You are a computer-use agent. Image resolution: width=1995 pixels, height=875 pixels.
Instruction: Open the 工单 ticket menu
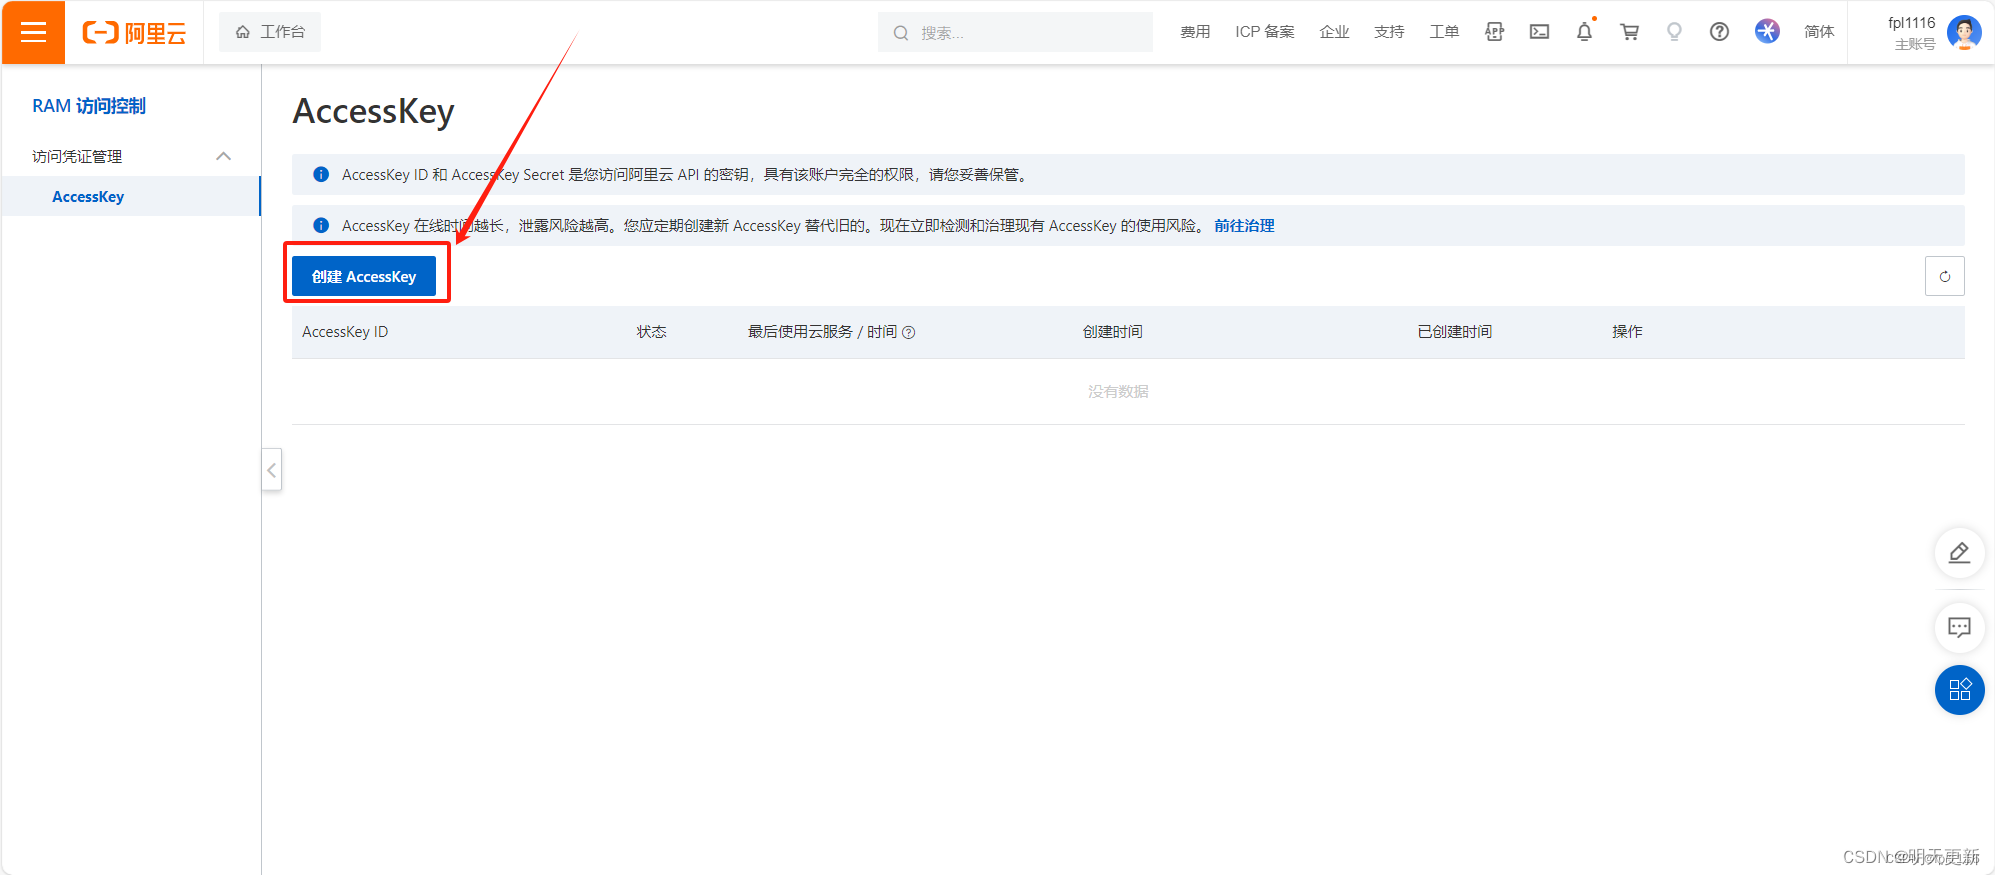[x=1444, y=32]
